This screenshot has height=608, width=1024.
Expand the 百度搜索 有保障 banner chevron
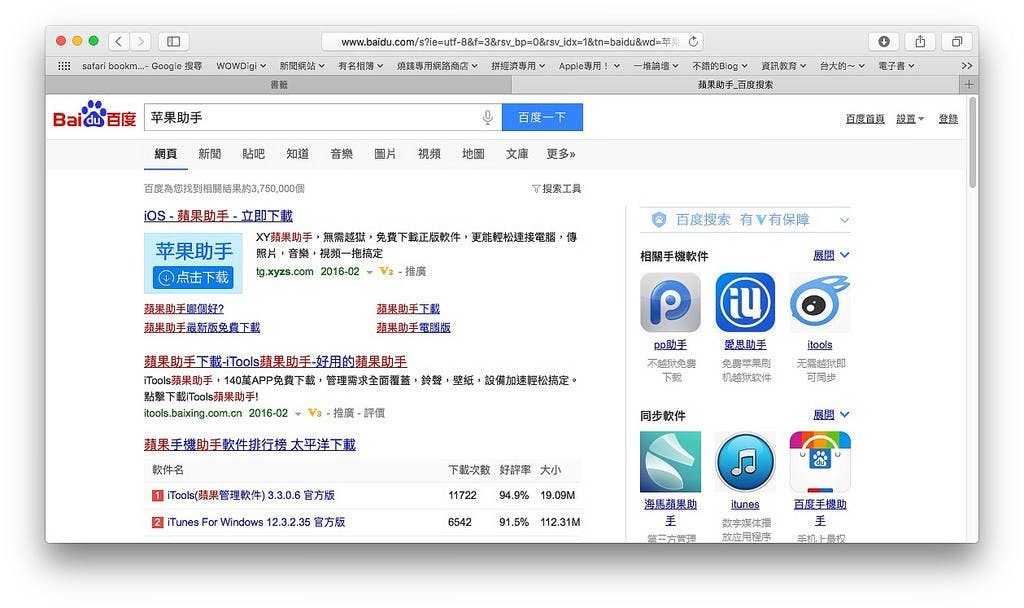[844, 220]
